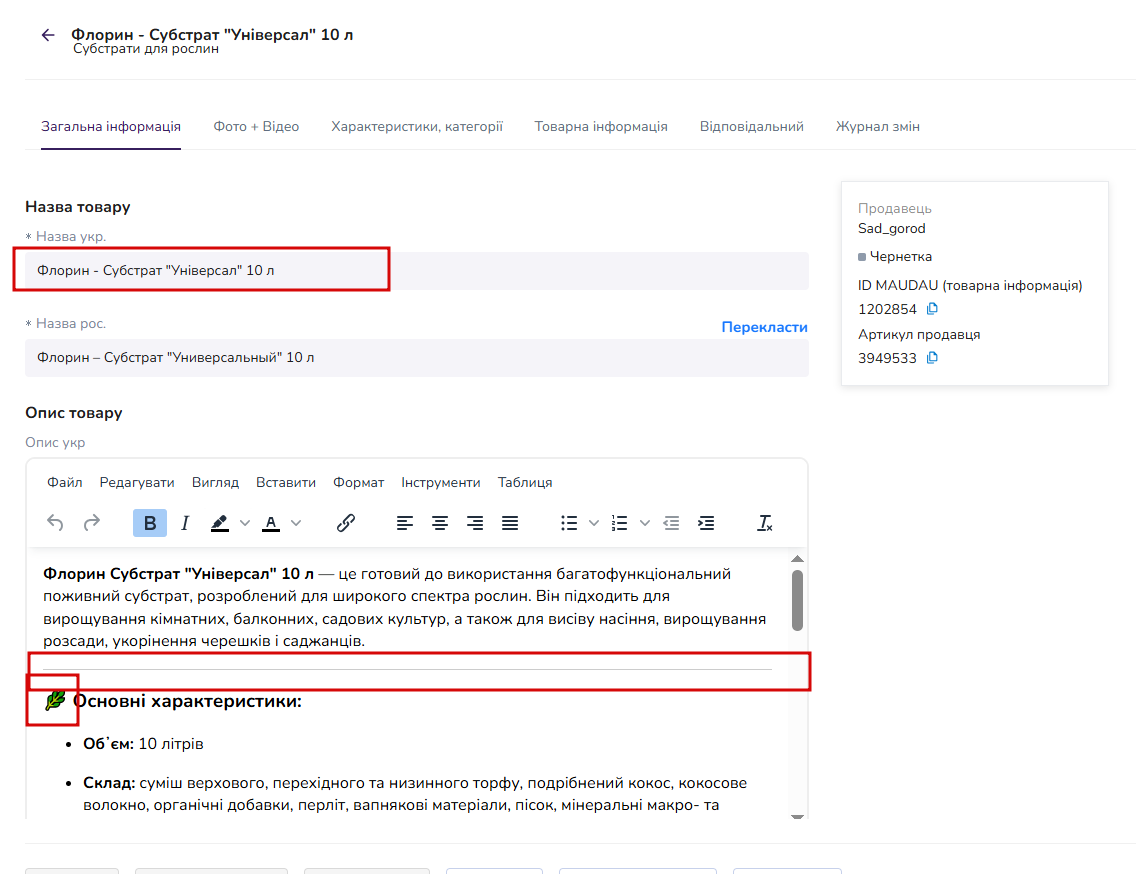Click the Склад: bullet item text
Screen dimensions: 1136x874
pyautogui.click(x=415, y=794)
